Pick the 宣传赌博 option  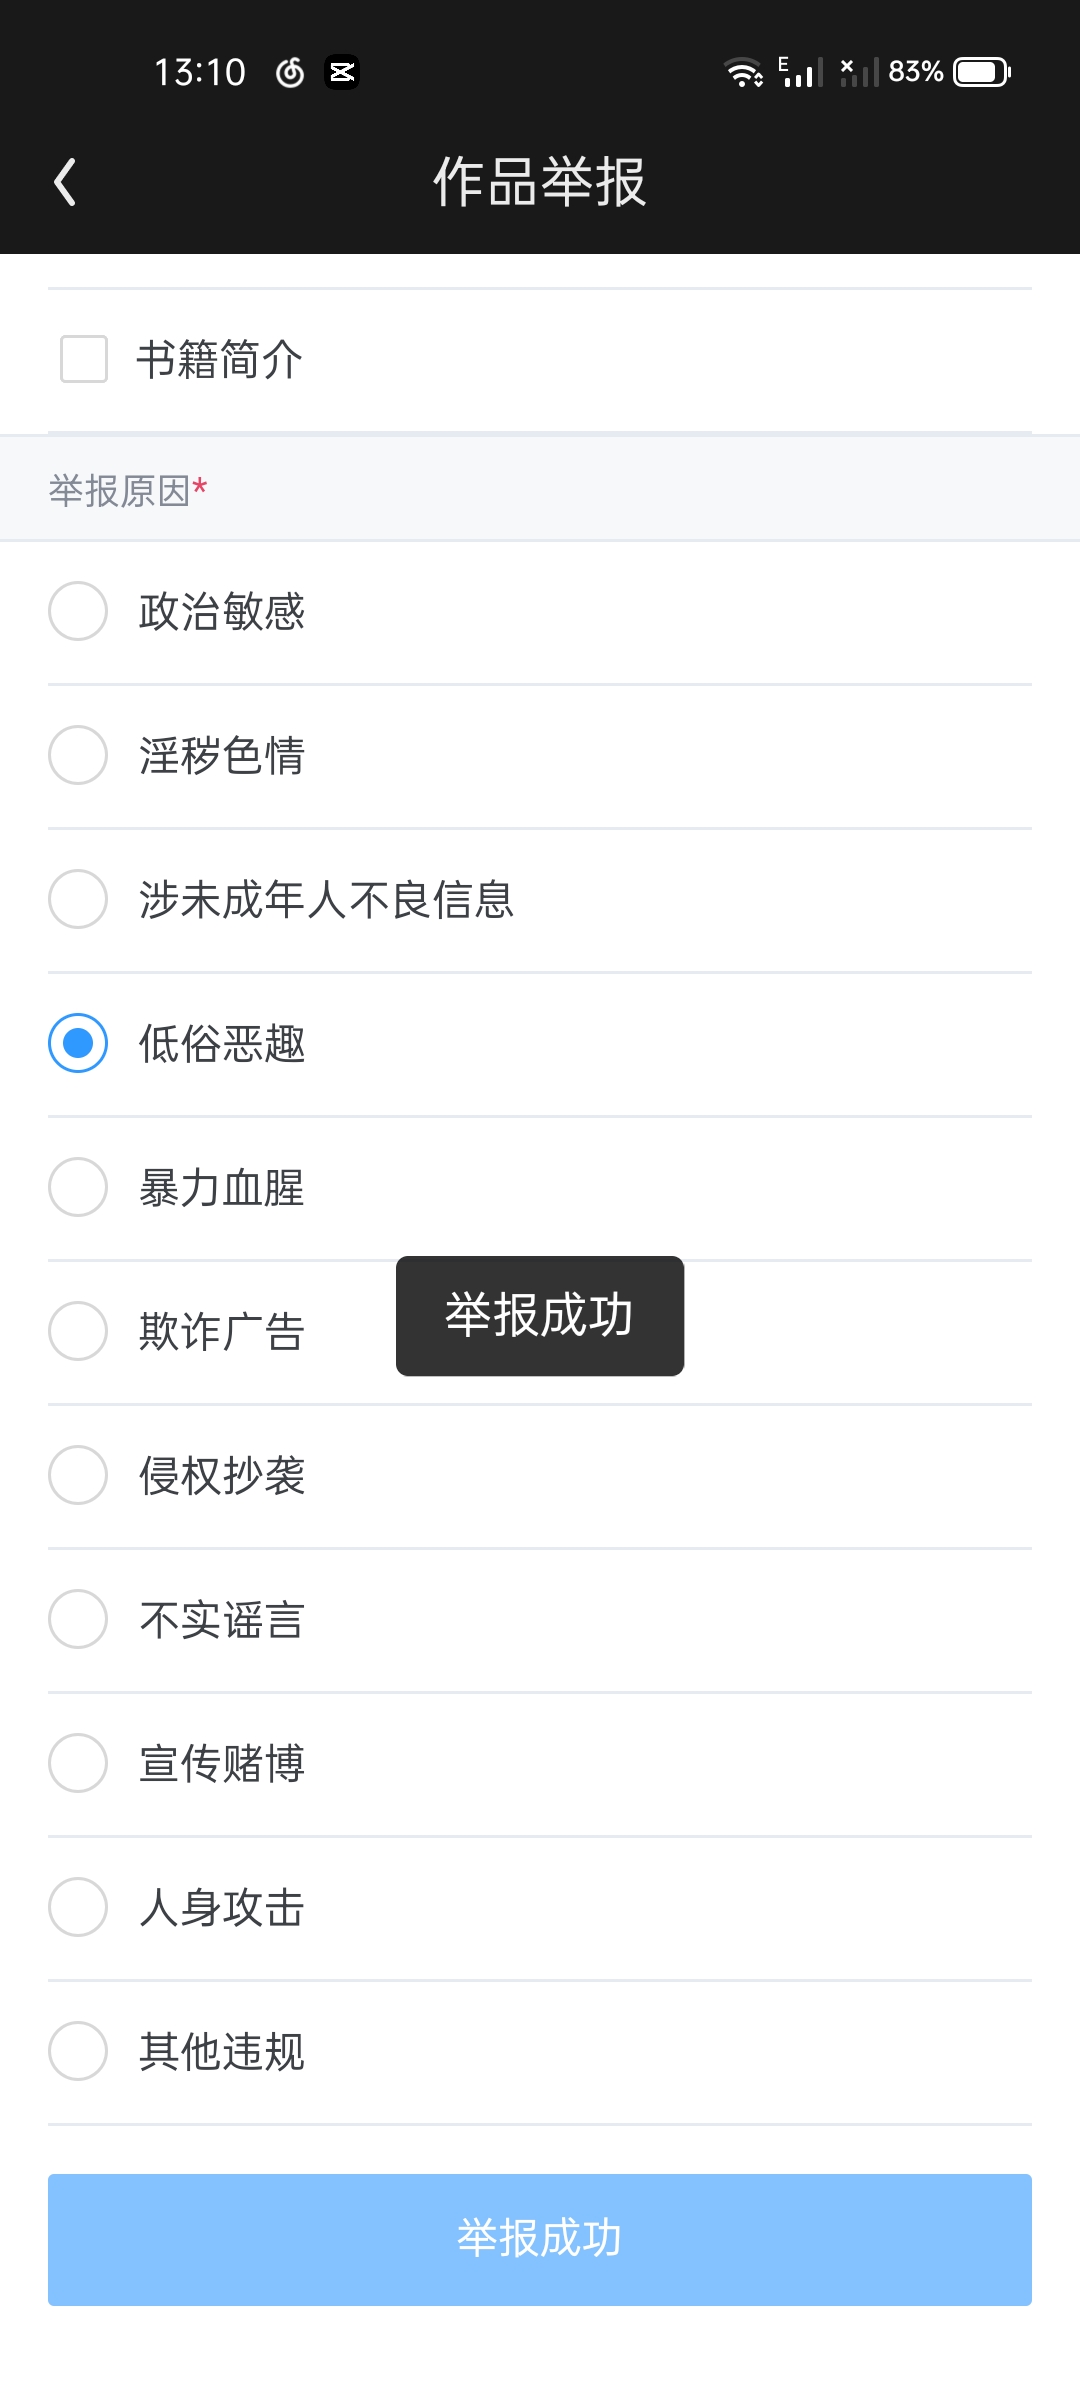(78, 1763)
